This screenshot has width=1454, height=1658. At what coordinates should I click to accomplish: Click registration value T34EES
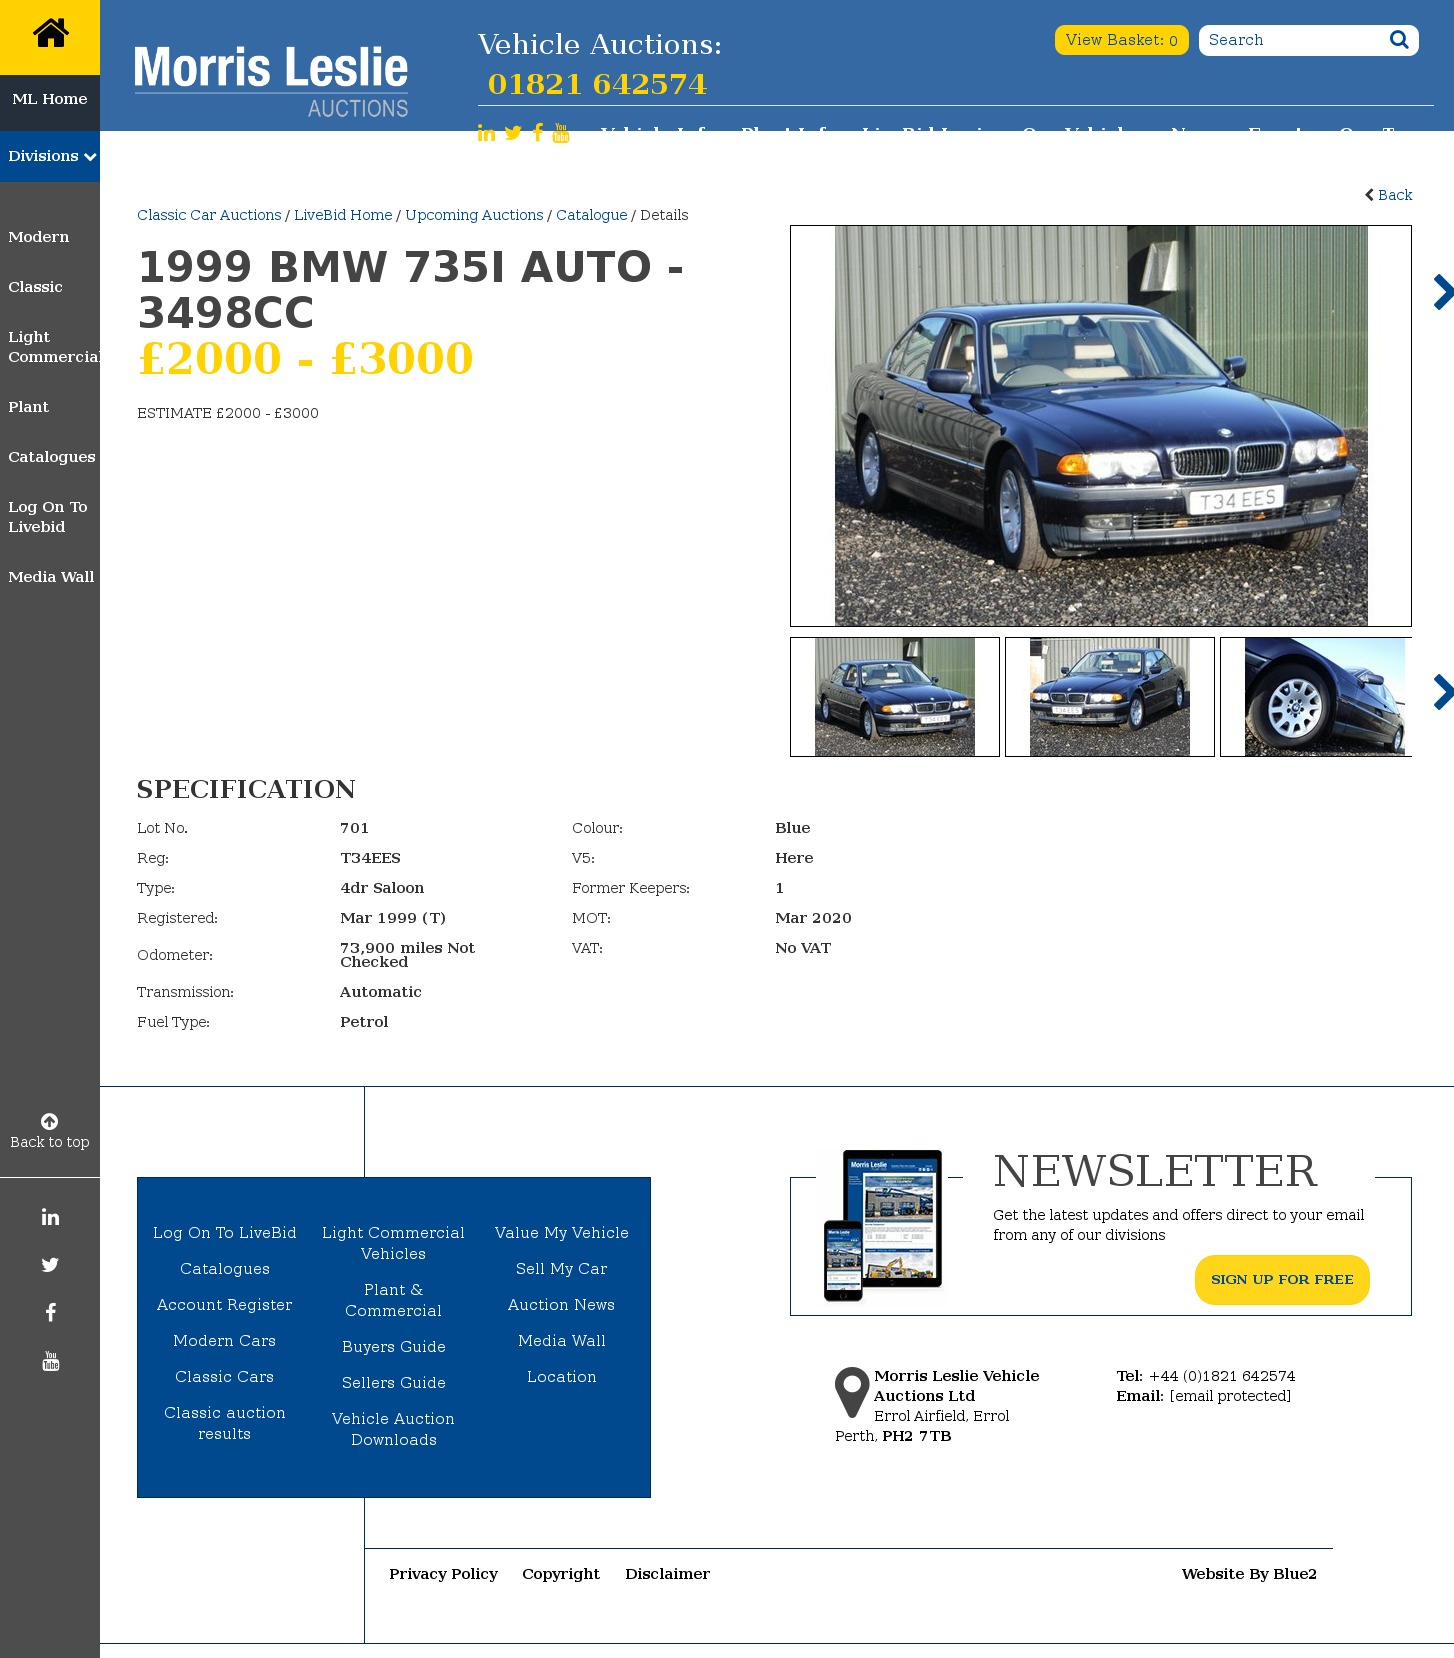pyautogui.click(x=371, y=858)
